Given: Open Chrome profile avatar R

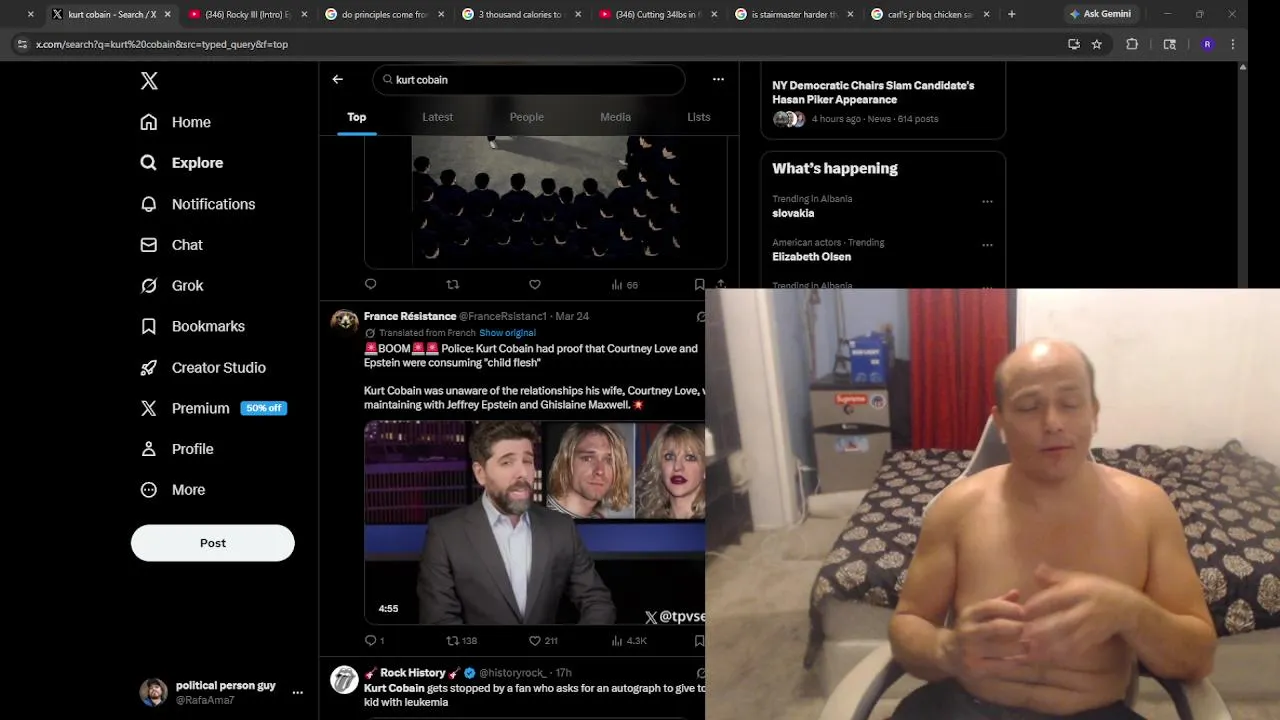Looking at the screenshot, I should (x=1207, y=44).
